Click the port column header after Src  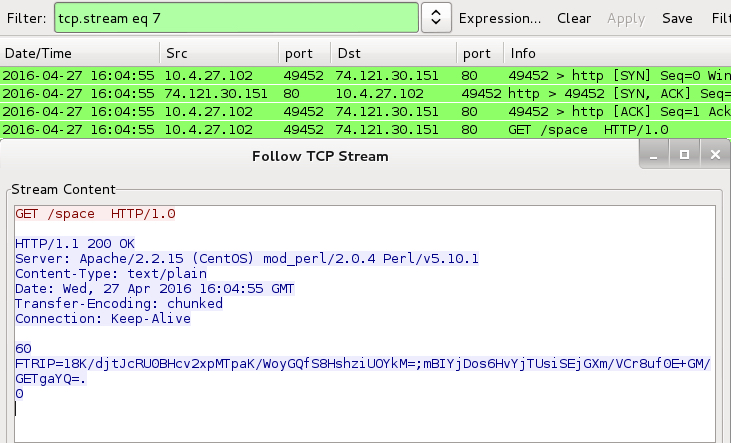(299, 53)
